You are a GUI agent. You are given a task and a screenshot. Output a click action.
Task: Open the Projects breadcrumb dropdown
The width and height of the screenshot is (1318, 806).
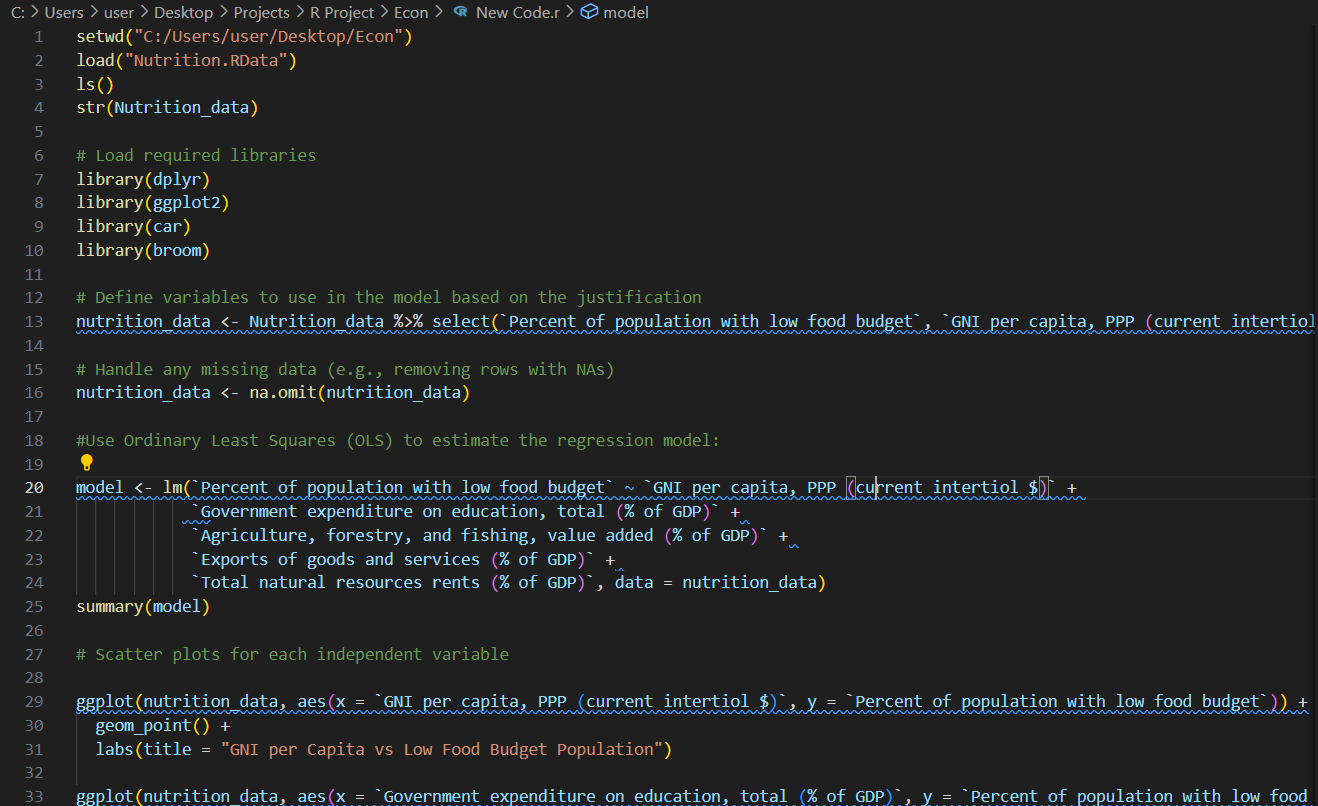[x=261, y=12]
